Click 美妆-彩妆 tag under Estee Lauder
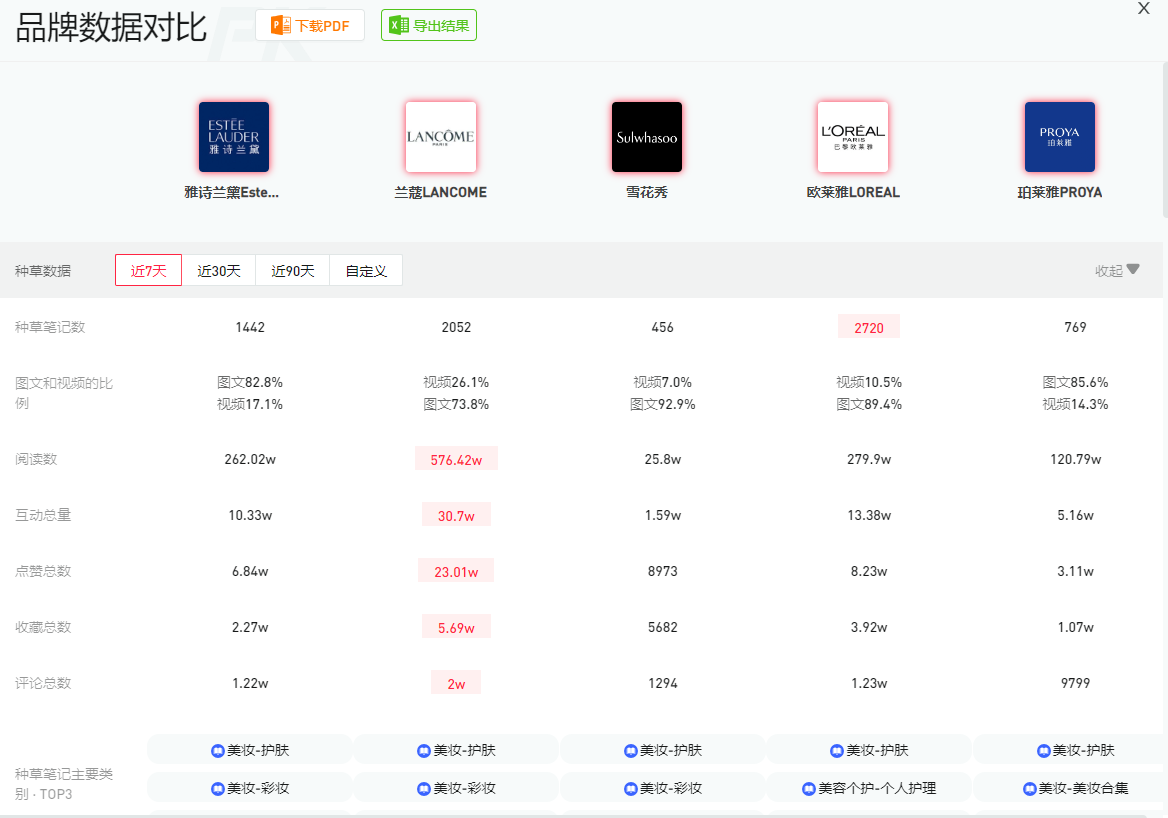Image resolution: width=1168 pixels, height=818 pixels. (x=250, y=788)
